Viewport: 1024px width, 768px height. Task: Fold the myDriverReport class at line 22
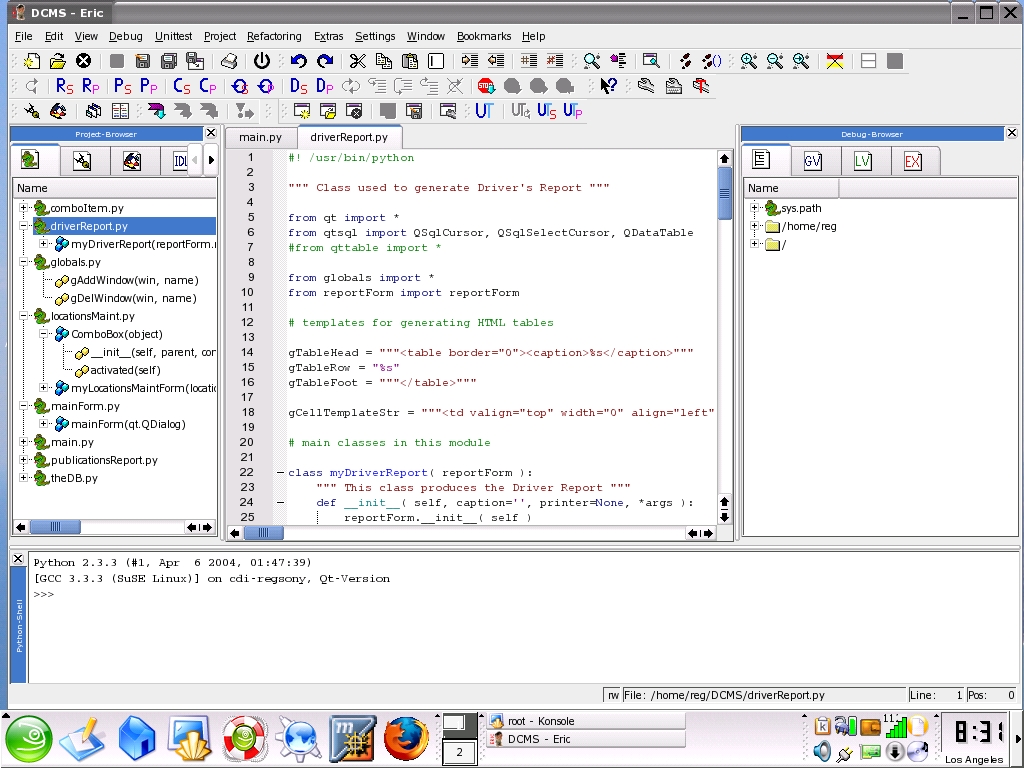(x=280, y=473)
